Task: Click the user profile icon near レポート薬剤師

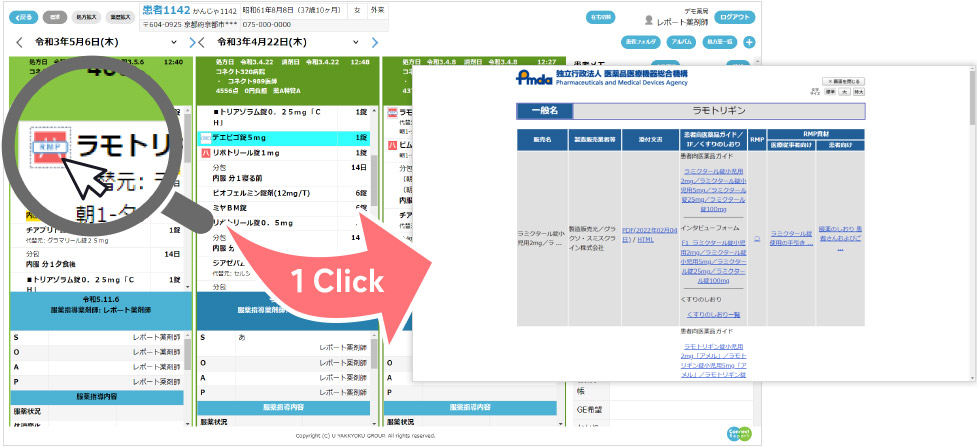Action: tap(649, 20)
